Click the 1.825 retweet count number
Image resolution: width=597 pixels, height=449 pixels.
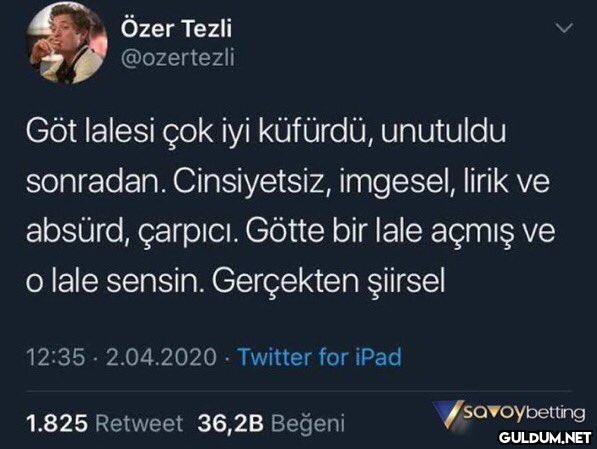(57, 423)
